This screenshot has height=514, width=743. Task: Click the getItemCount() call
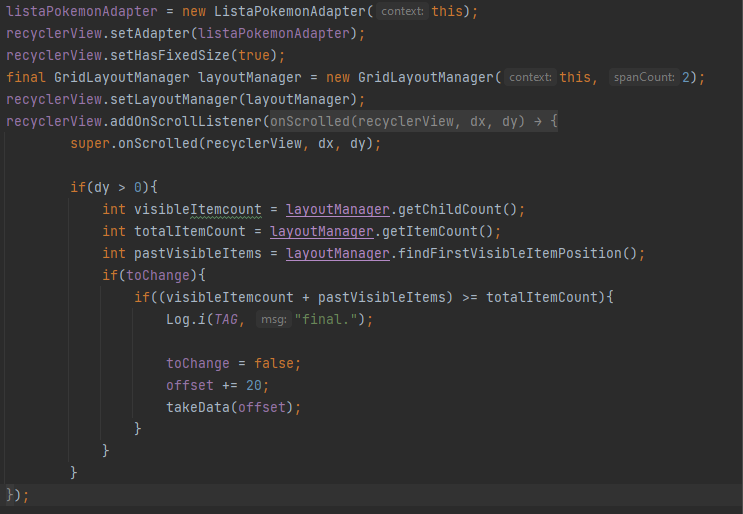tap(437, 231)
